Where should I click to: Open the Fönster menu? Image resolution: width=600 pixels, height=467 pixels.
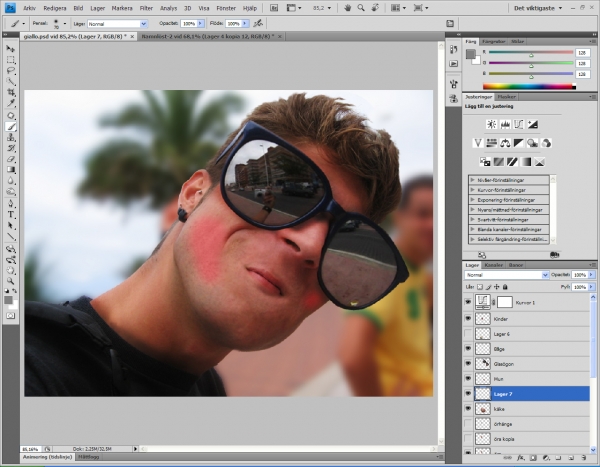click(226, 8)
